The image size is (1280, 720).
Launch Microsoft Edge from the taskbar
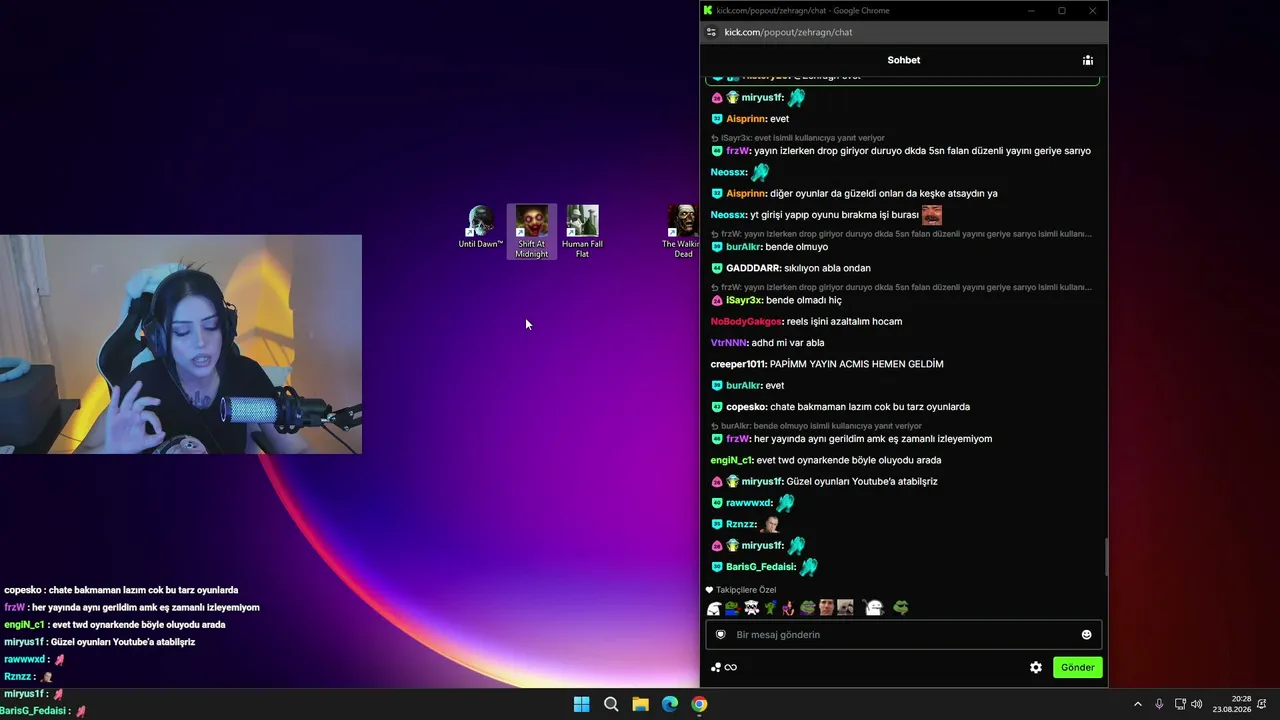[670, 704]
